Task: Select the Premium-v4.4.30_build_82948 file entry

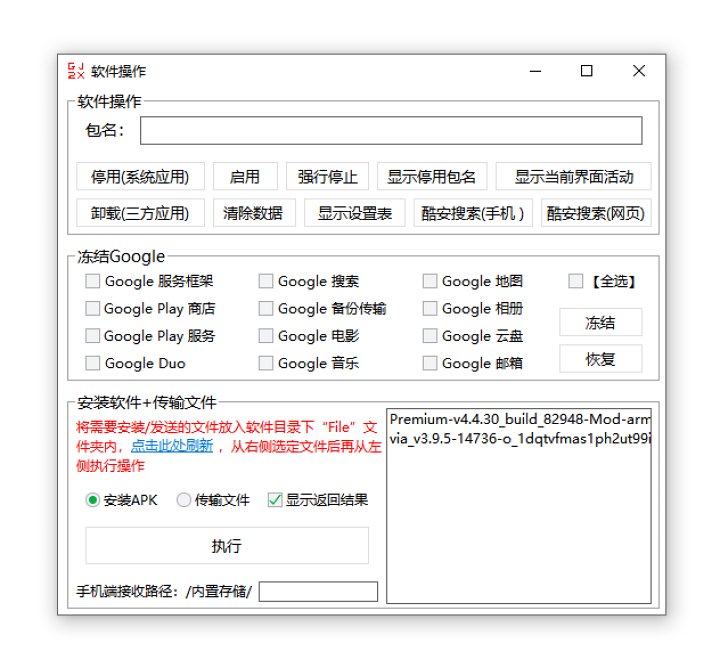Action: 519,419
